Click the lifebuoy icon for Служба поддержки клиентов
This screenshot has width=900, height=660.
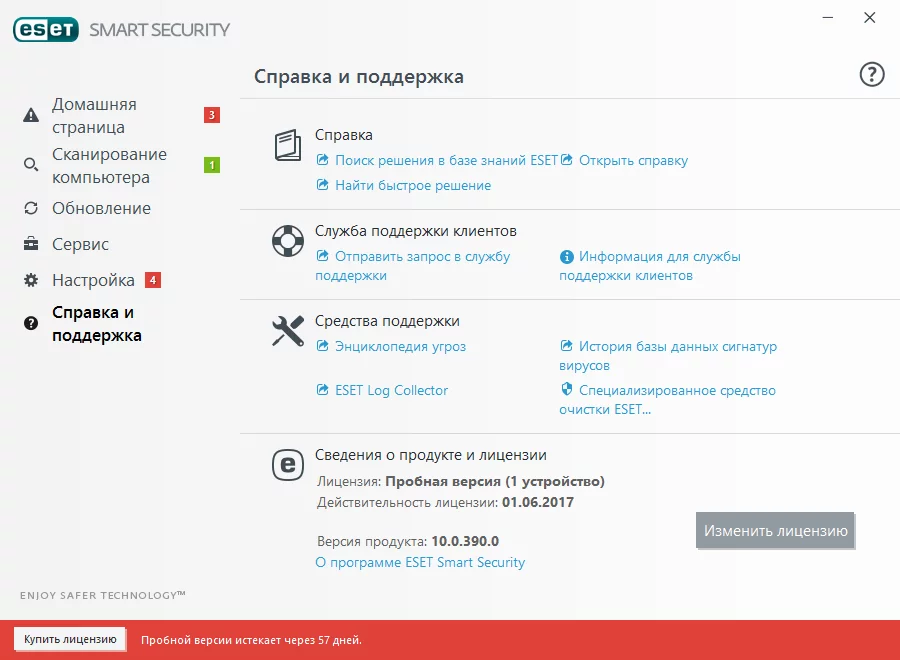[288, 241]
